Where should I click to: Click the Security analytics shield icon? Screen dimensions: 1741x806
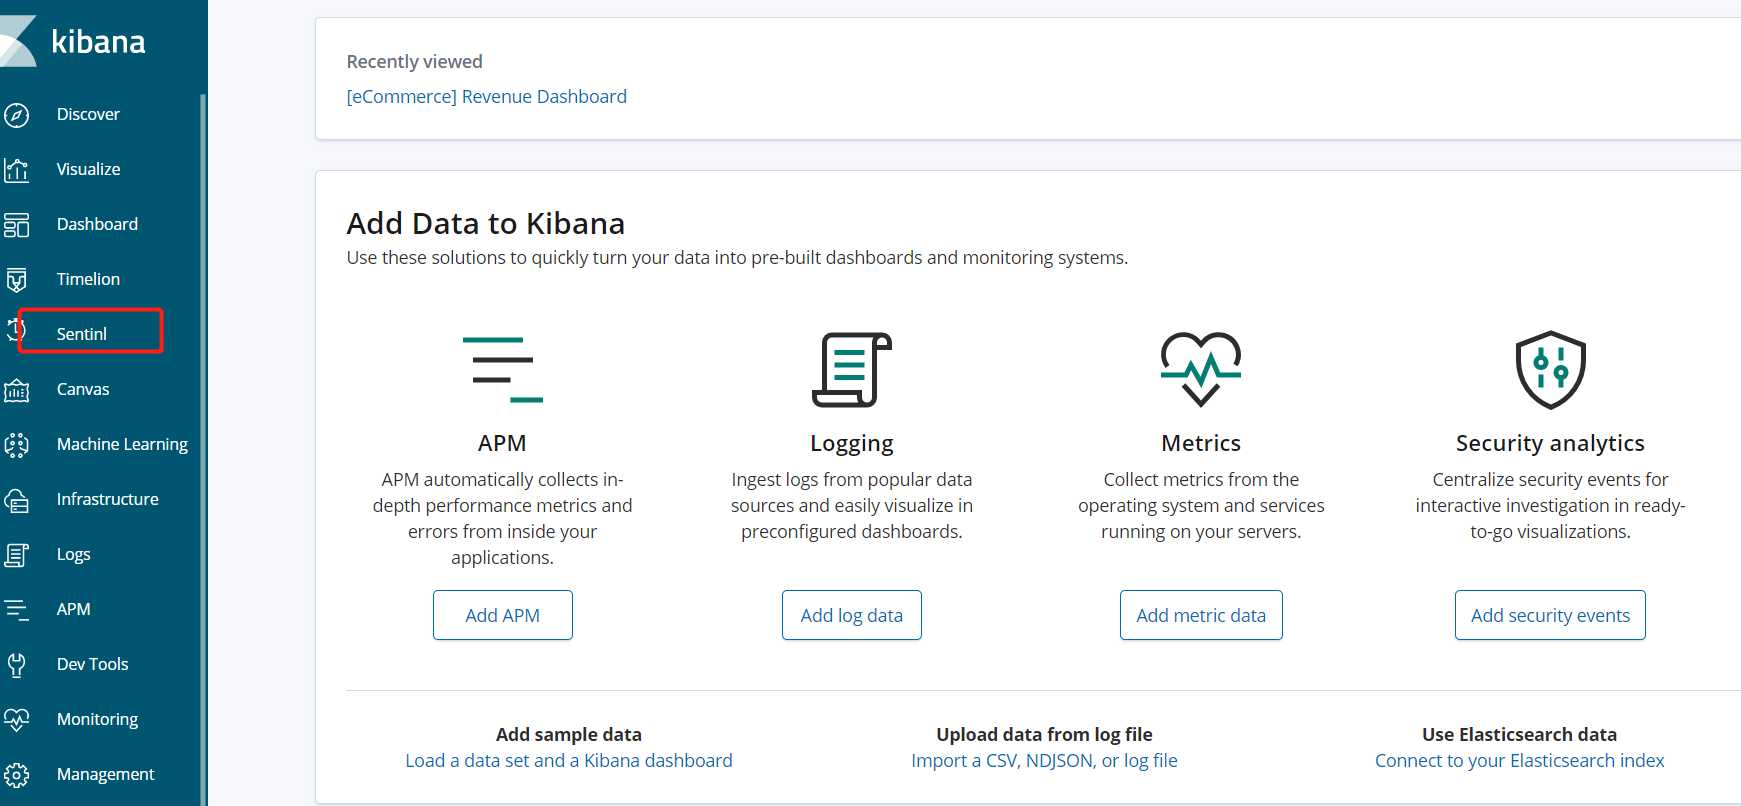[1550, 370]
